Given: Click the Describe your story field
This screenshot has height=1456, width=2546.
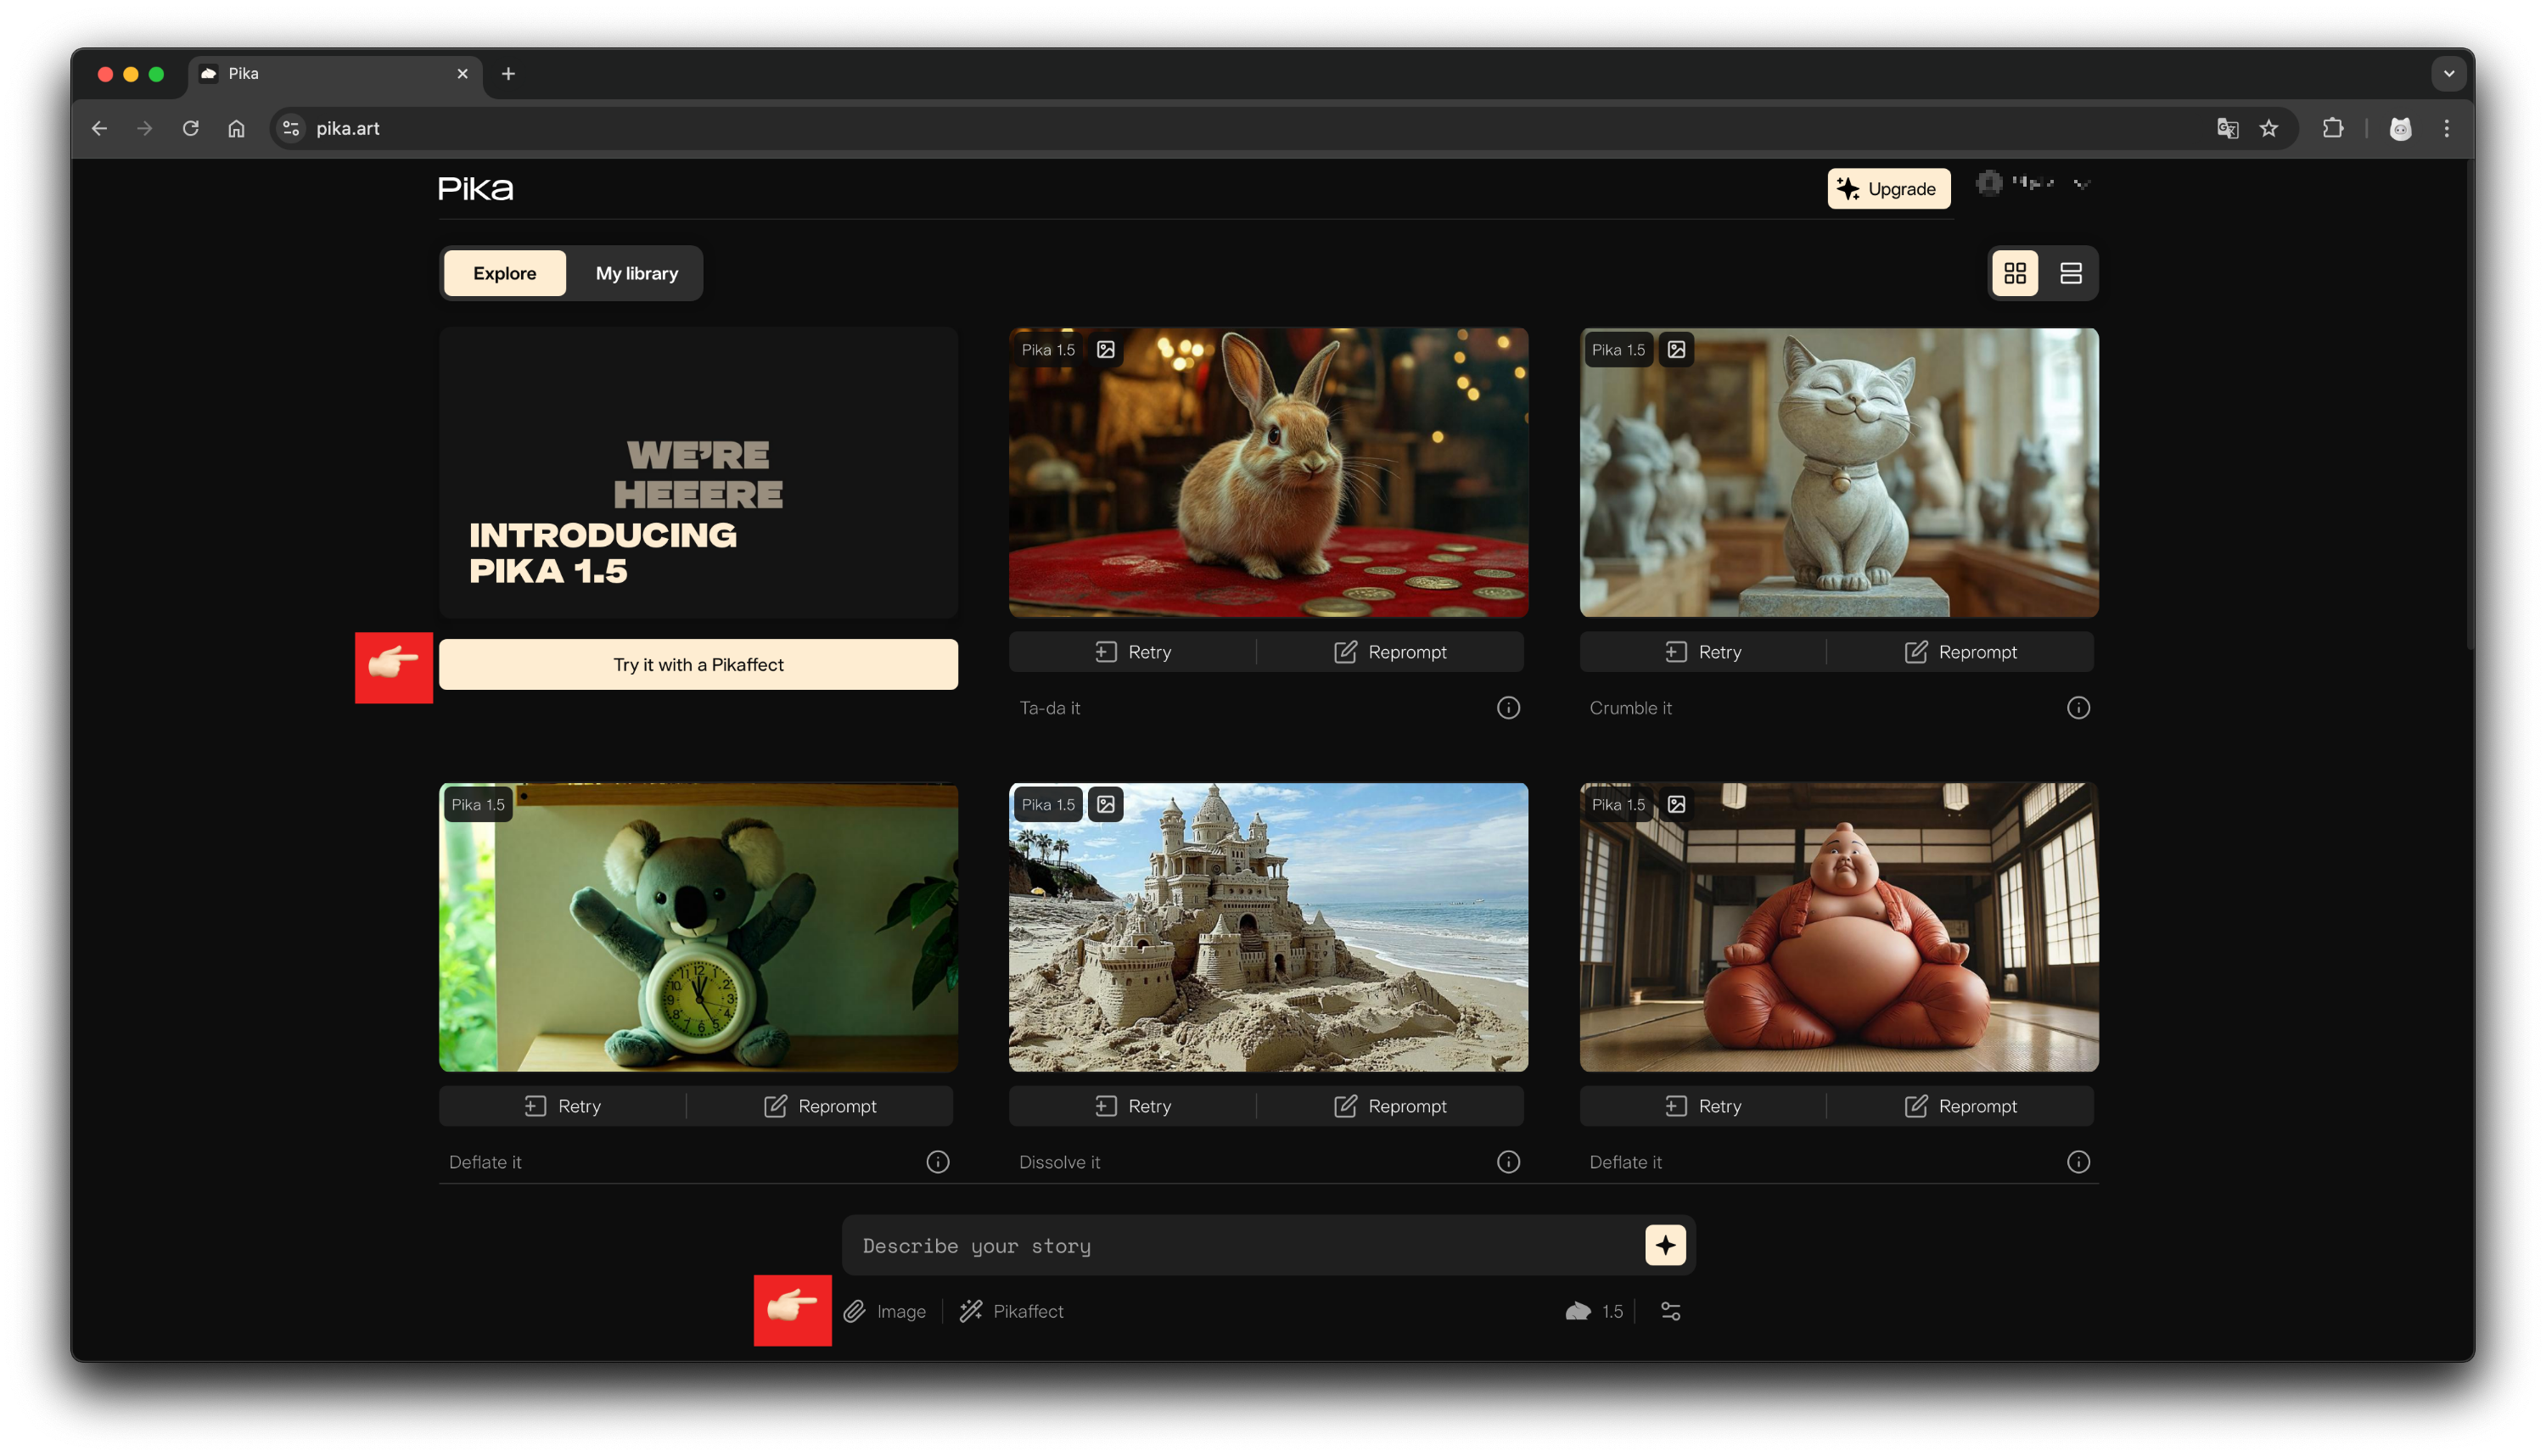Looking at the screenshot, I should point(1240,1246).
